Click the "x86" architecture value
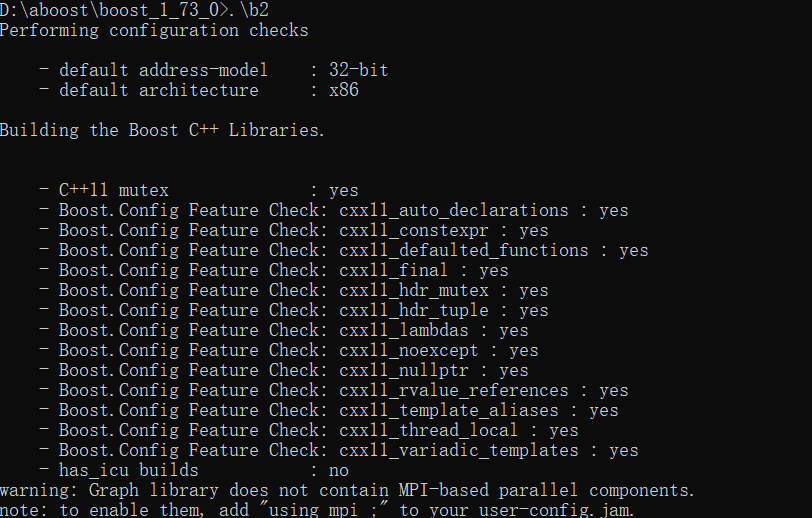812x518 pixels. click(x=343, y=90)
